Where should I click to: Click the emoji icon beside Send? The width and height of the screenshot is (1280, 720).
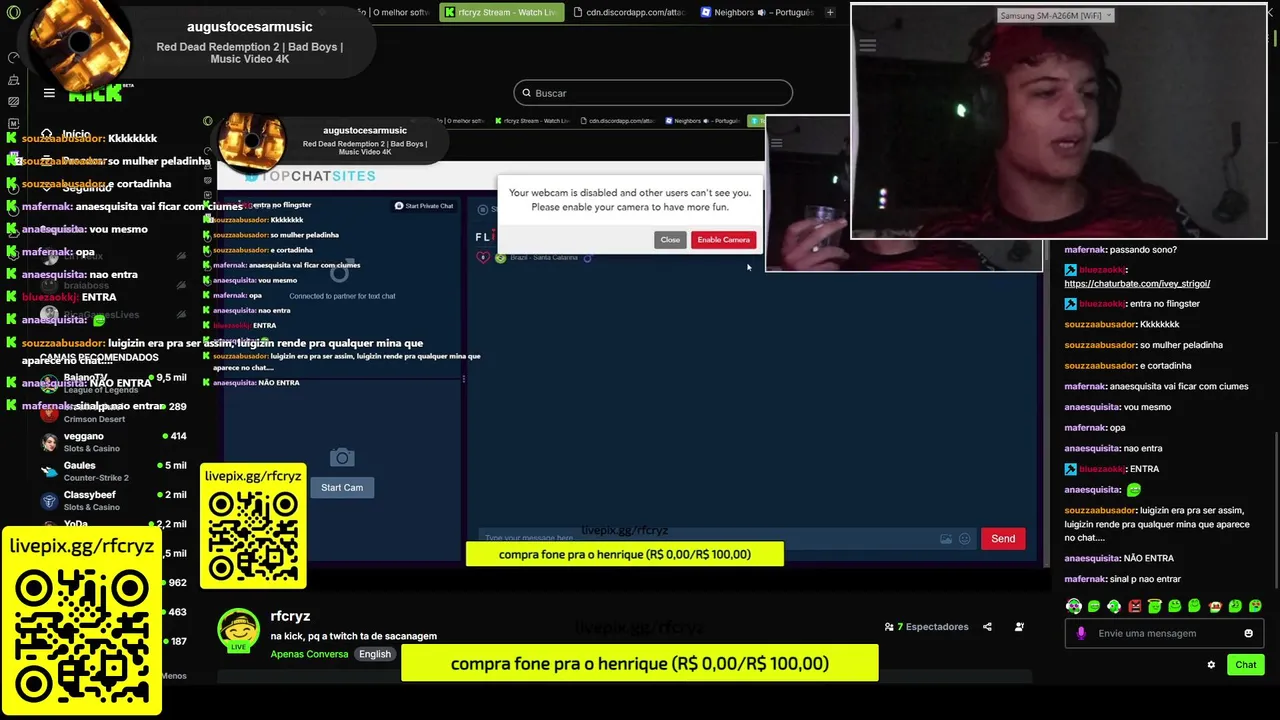(965, 539)
